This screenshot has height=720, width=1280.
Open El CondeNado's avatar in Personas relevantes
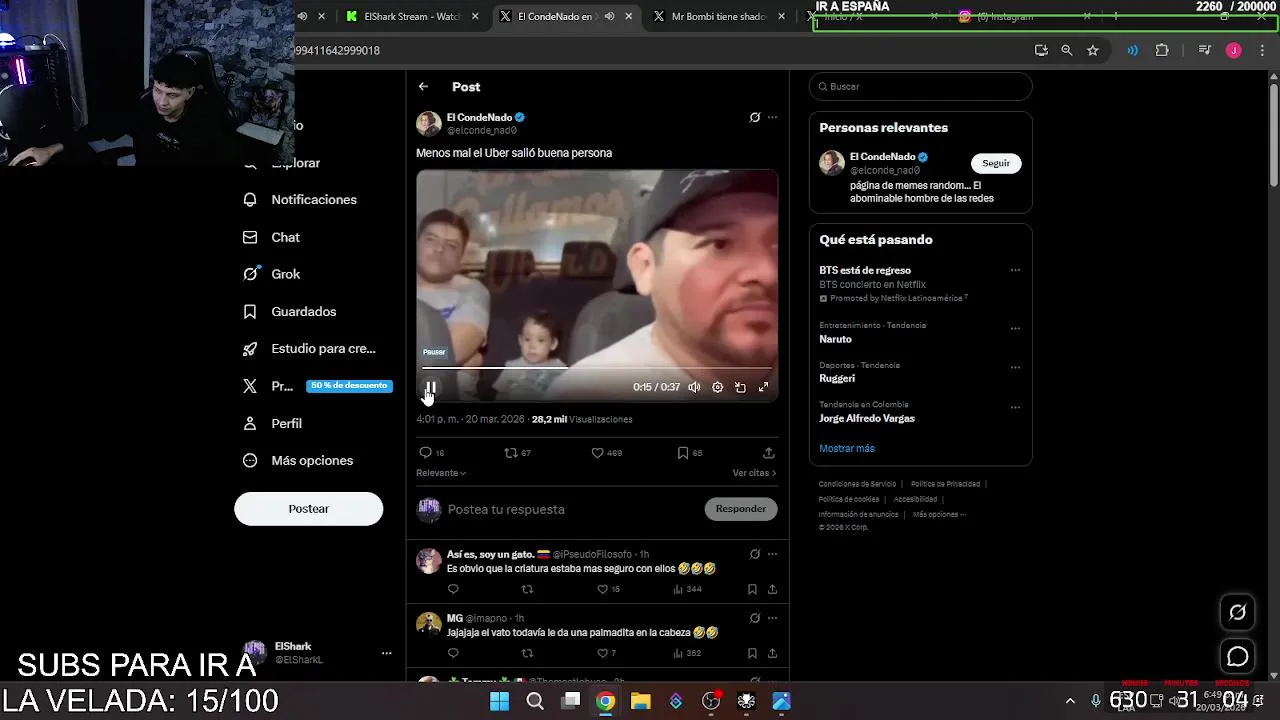[832, 163]
